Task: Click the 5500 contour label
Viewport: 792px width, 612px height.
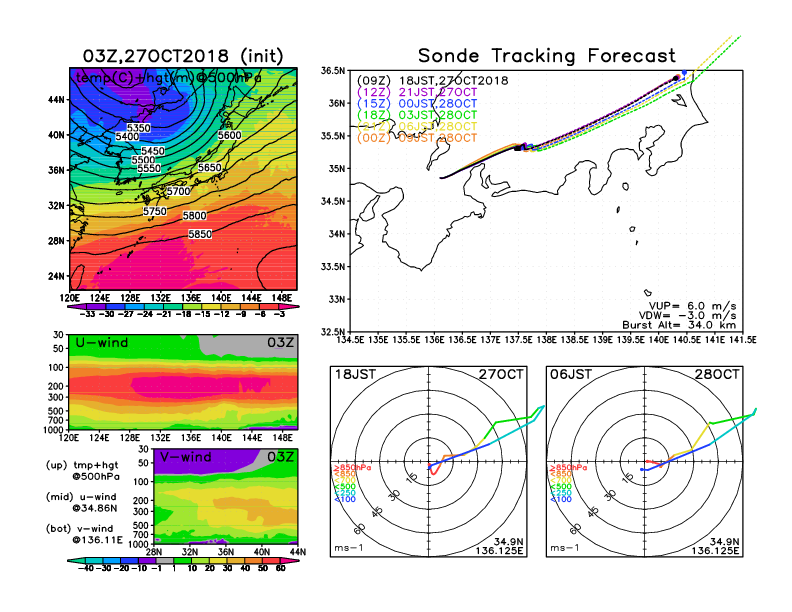Action: click(143, 160)
